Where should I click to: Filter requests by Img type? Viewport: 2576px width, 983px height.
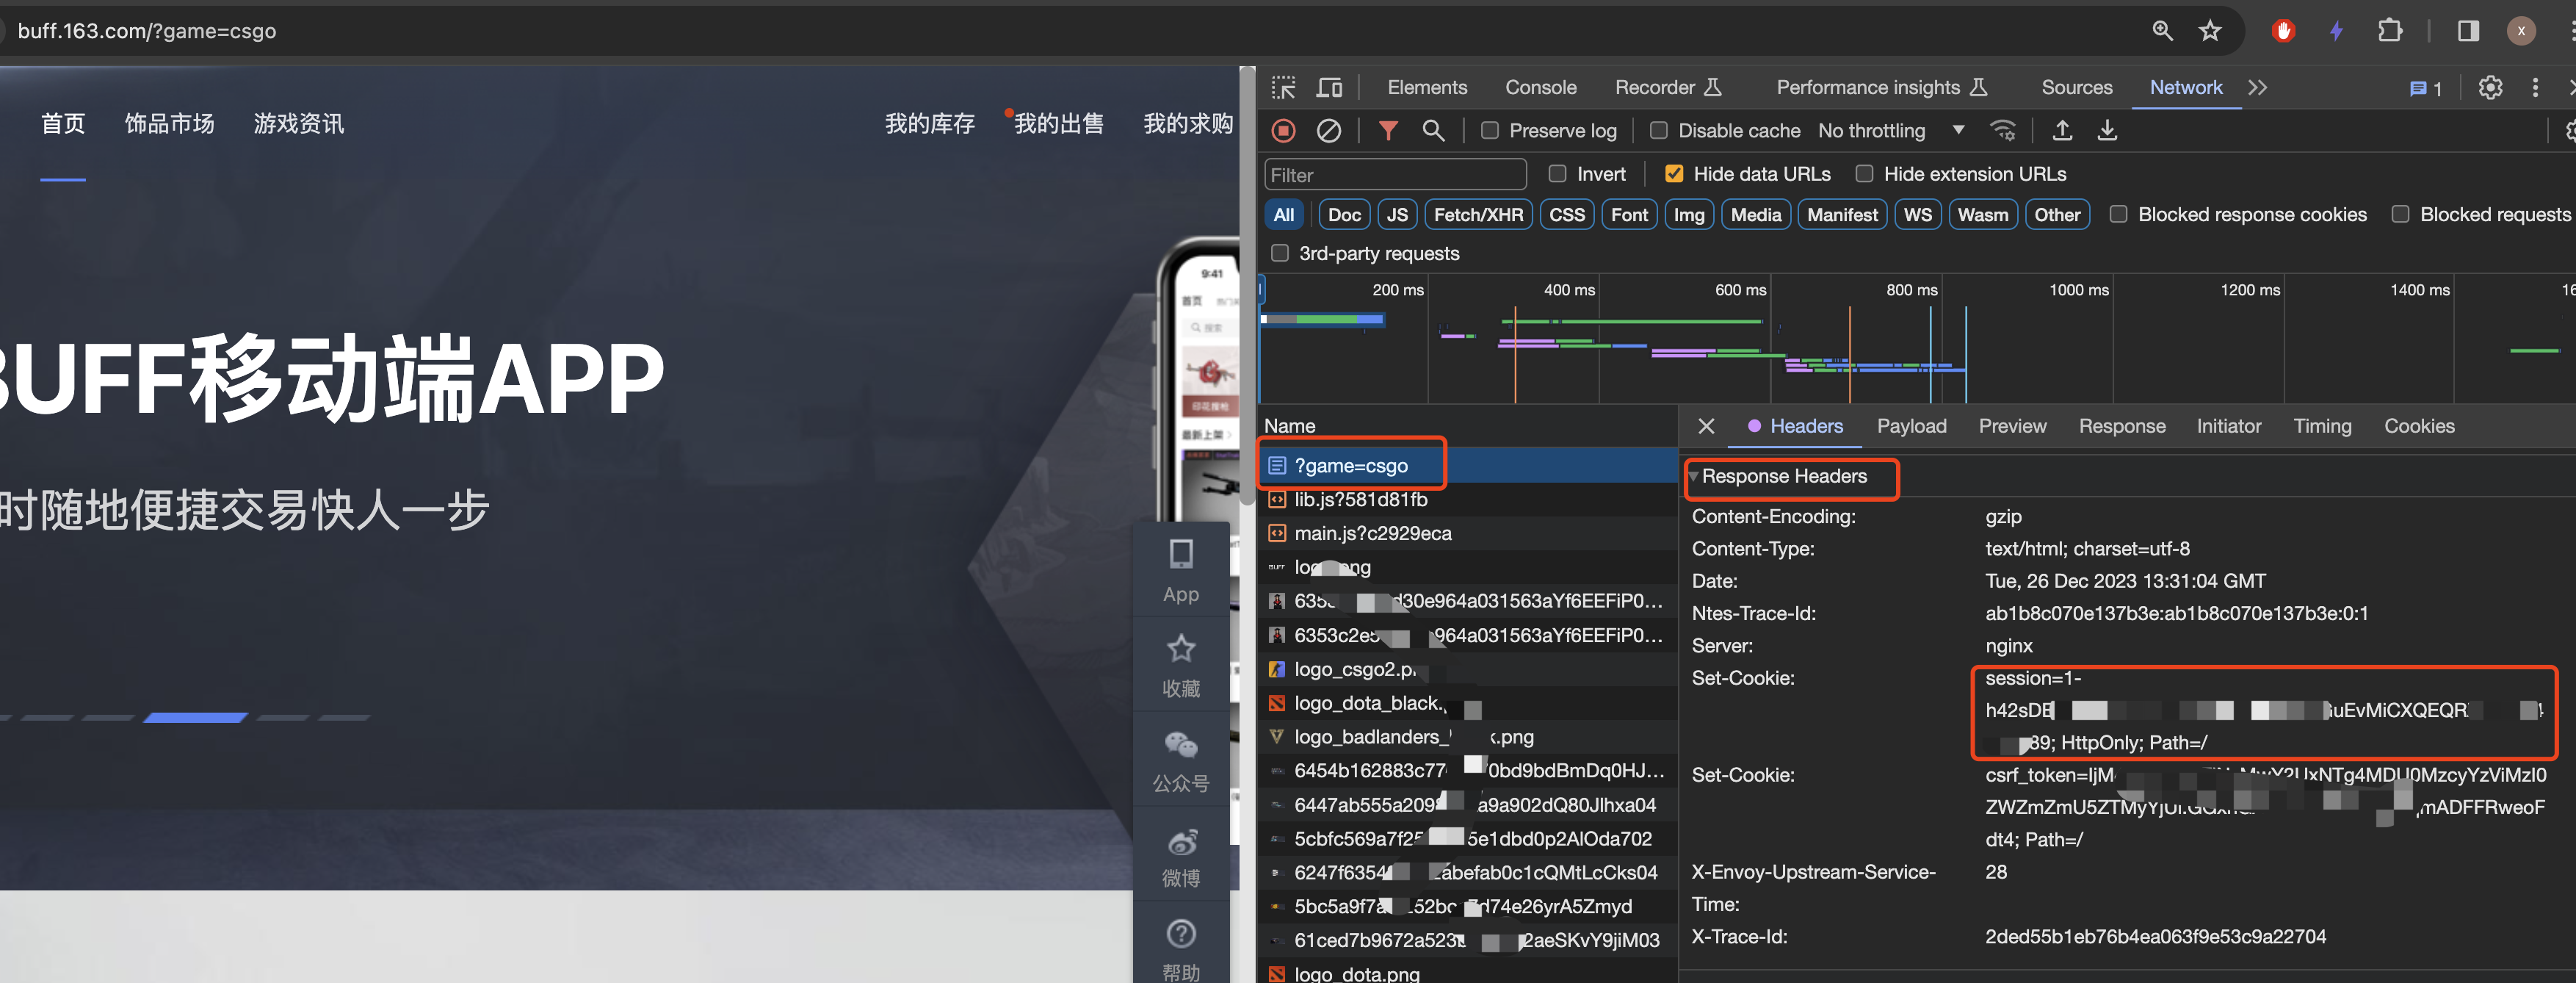pyautogui.click(x=1689, y=214)
